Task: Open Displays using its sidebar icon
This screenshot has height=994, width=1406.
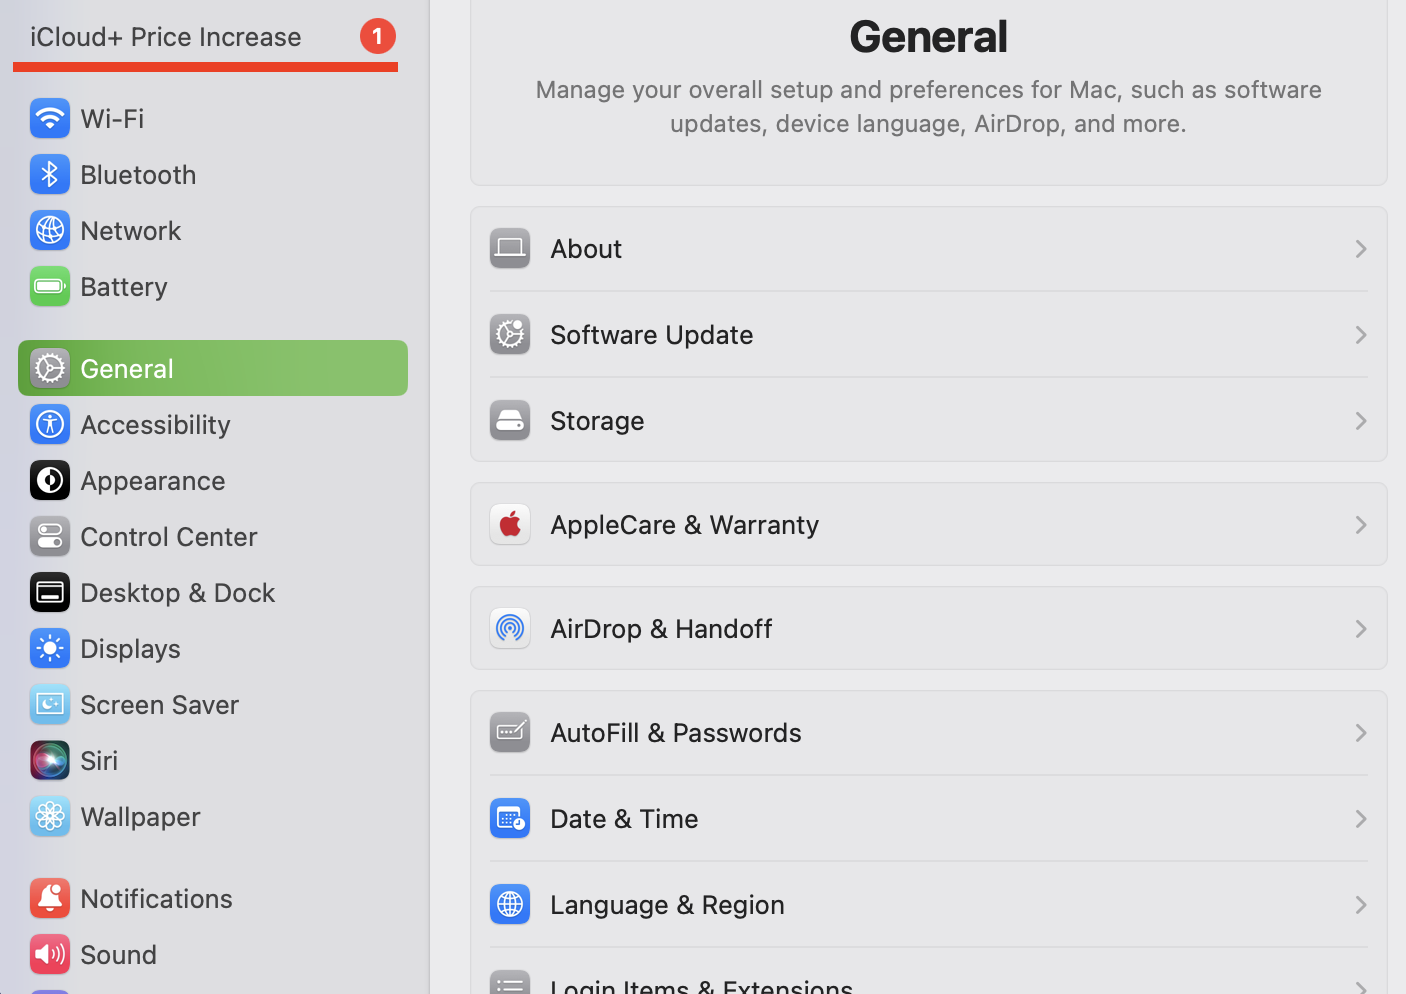Action: click(50, 648)
